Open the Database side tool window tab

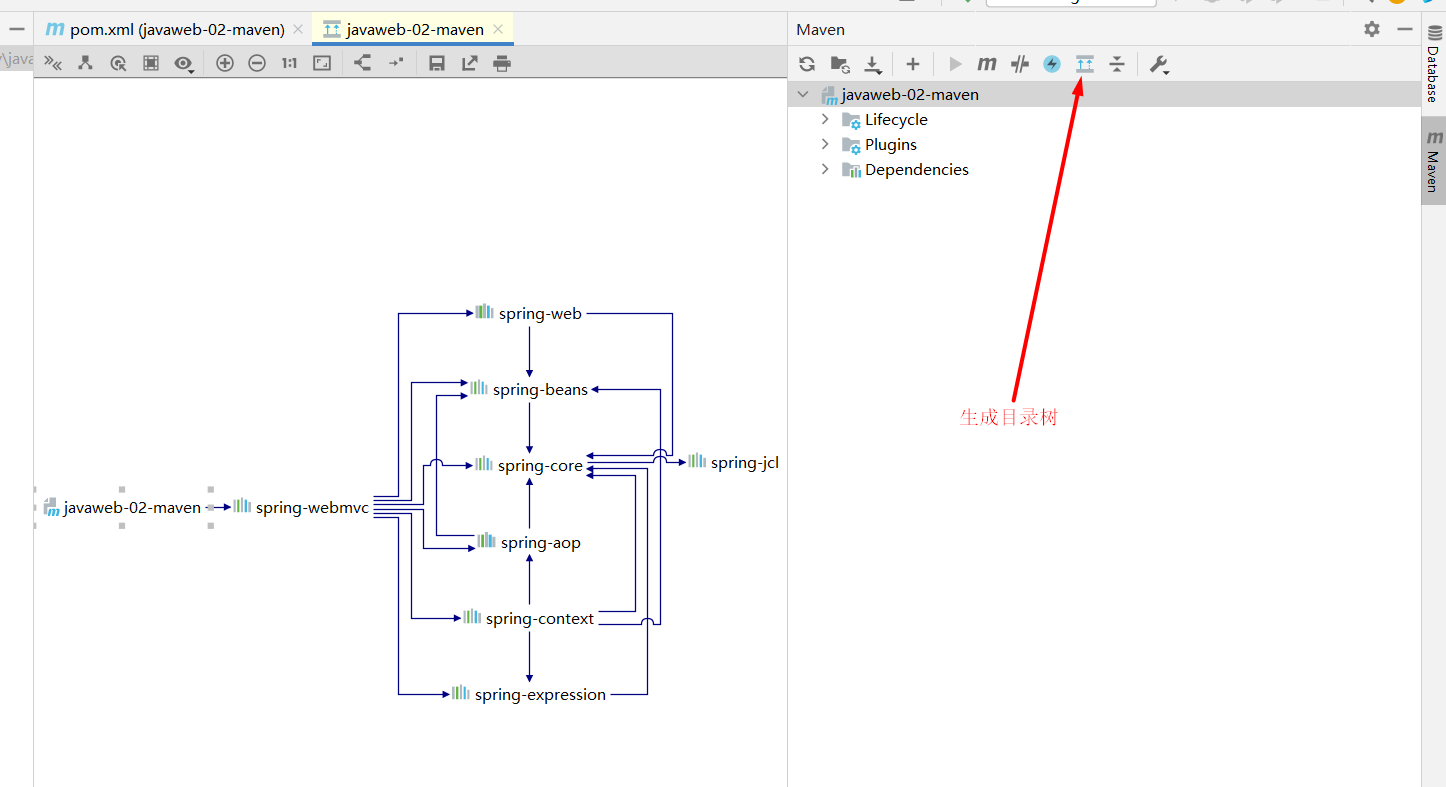pyautogui.click(x=1434, y=65)
